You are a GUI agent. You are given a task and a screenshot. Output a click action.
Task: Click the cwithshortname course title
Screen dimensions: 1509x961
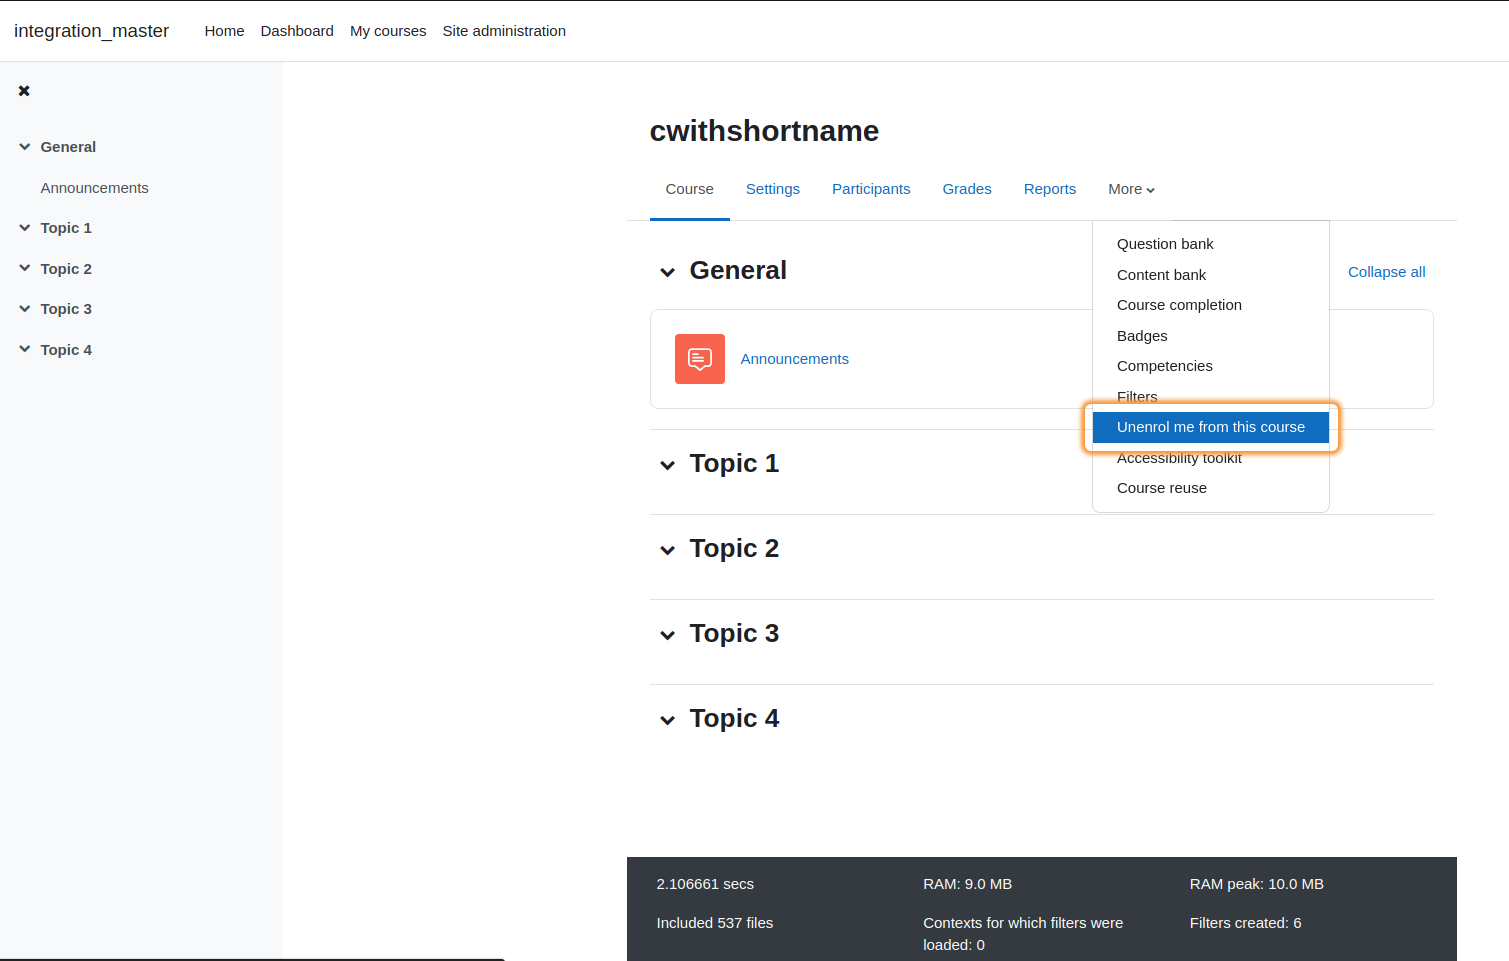764,131
